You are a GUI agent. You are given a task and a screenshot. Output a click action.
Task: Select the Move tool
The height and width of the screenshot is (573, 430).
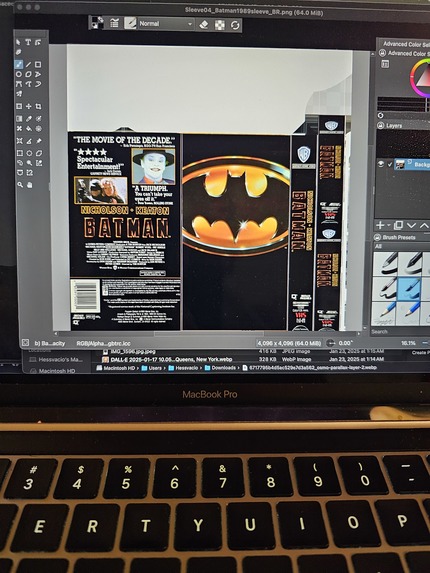point(28,106)
